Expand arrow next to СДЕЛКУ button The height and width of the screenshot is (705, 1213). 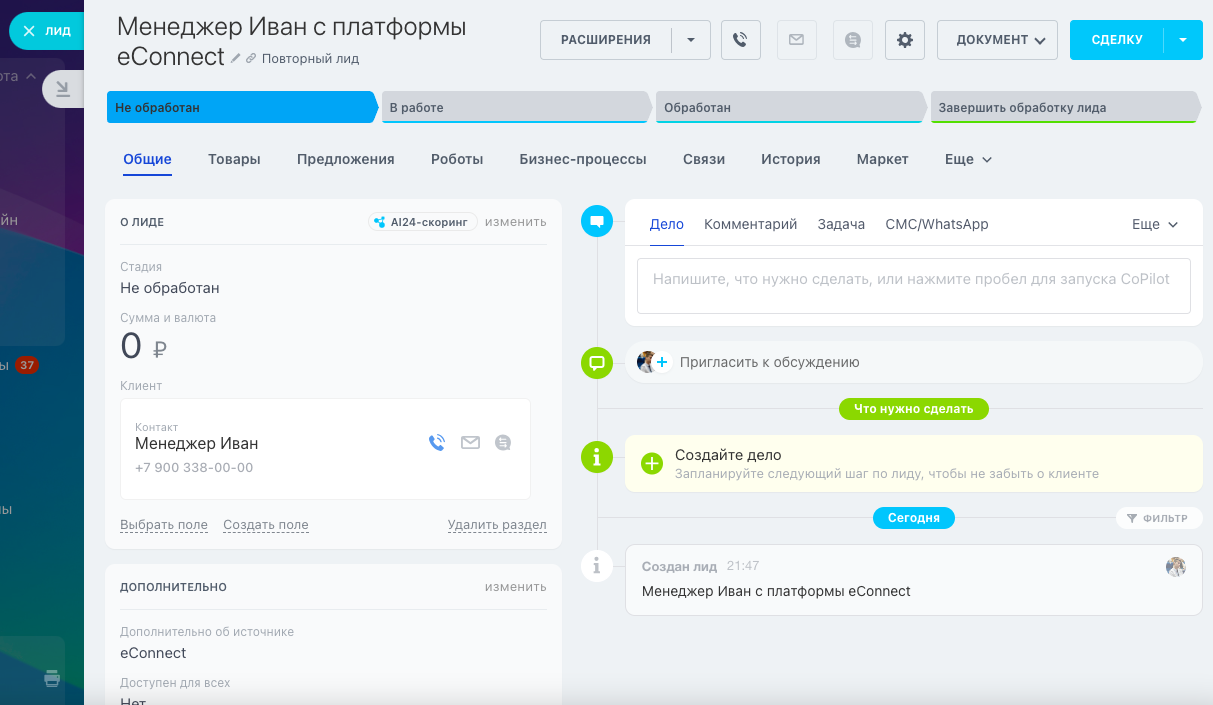(1183, 40)
